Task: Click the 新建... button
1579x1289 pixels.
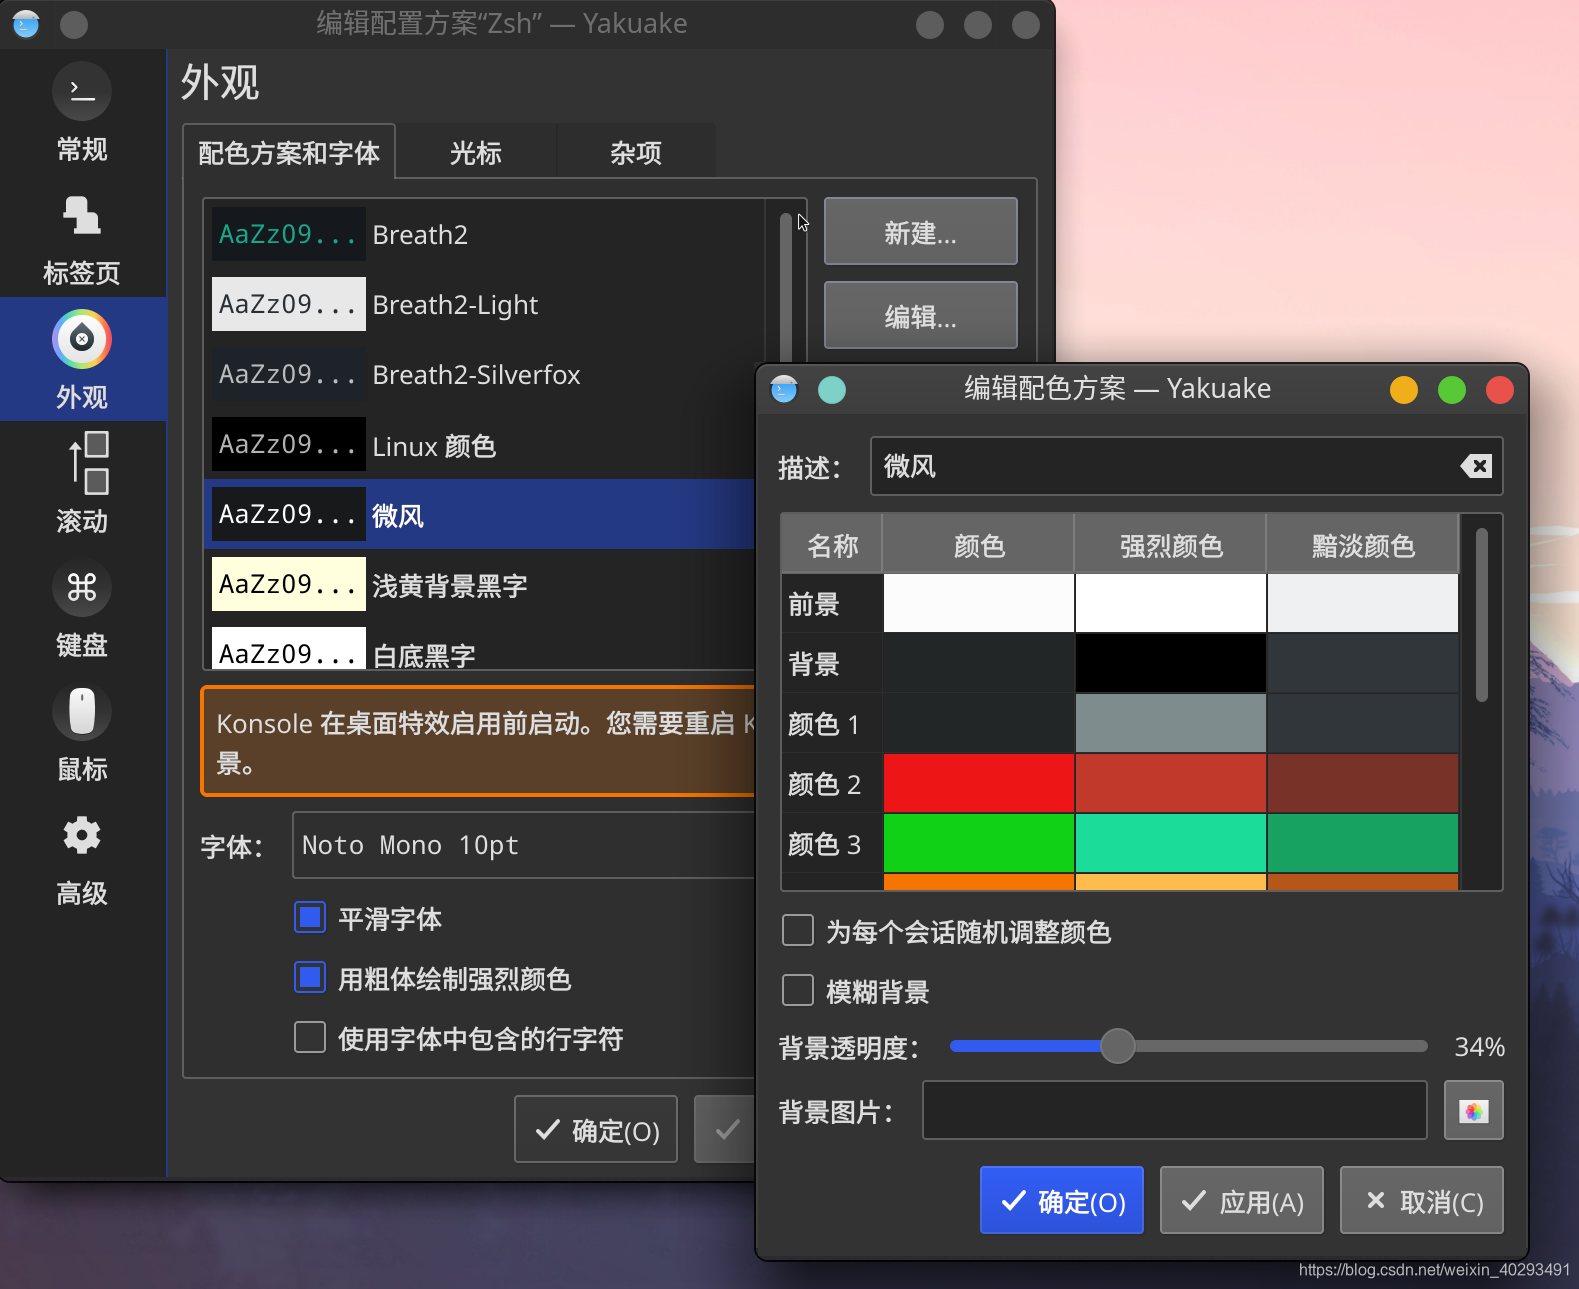Action: pos(920,232)
